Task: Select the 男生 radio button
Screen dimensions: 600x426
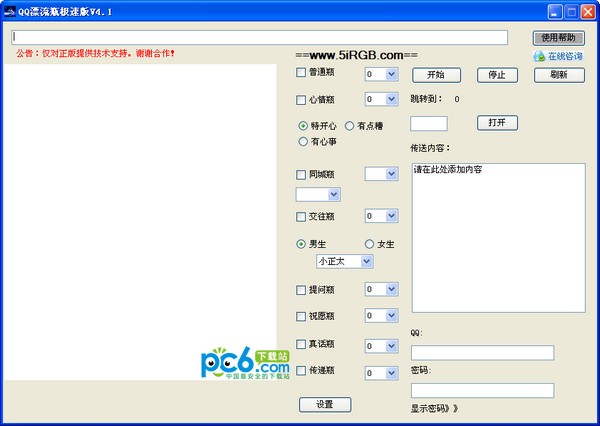Action: click(301, 244)
